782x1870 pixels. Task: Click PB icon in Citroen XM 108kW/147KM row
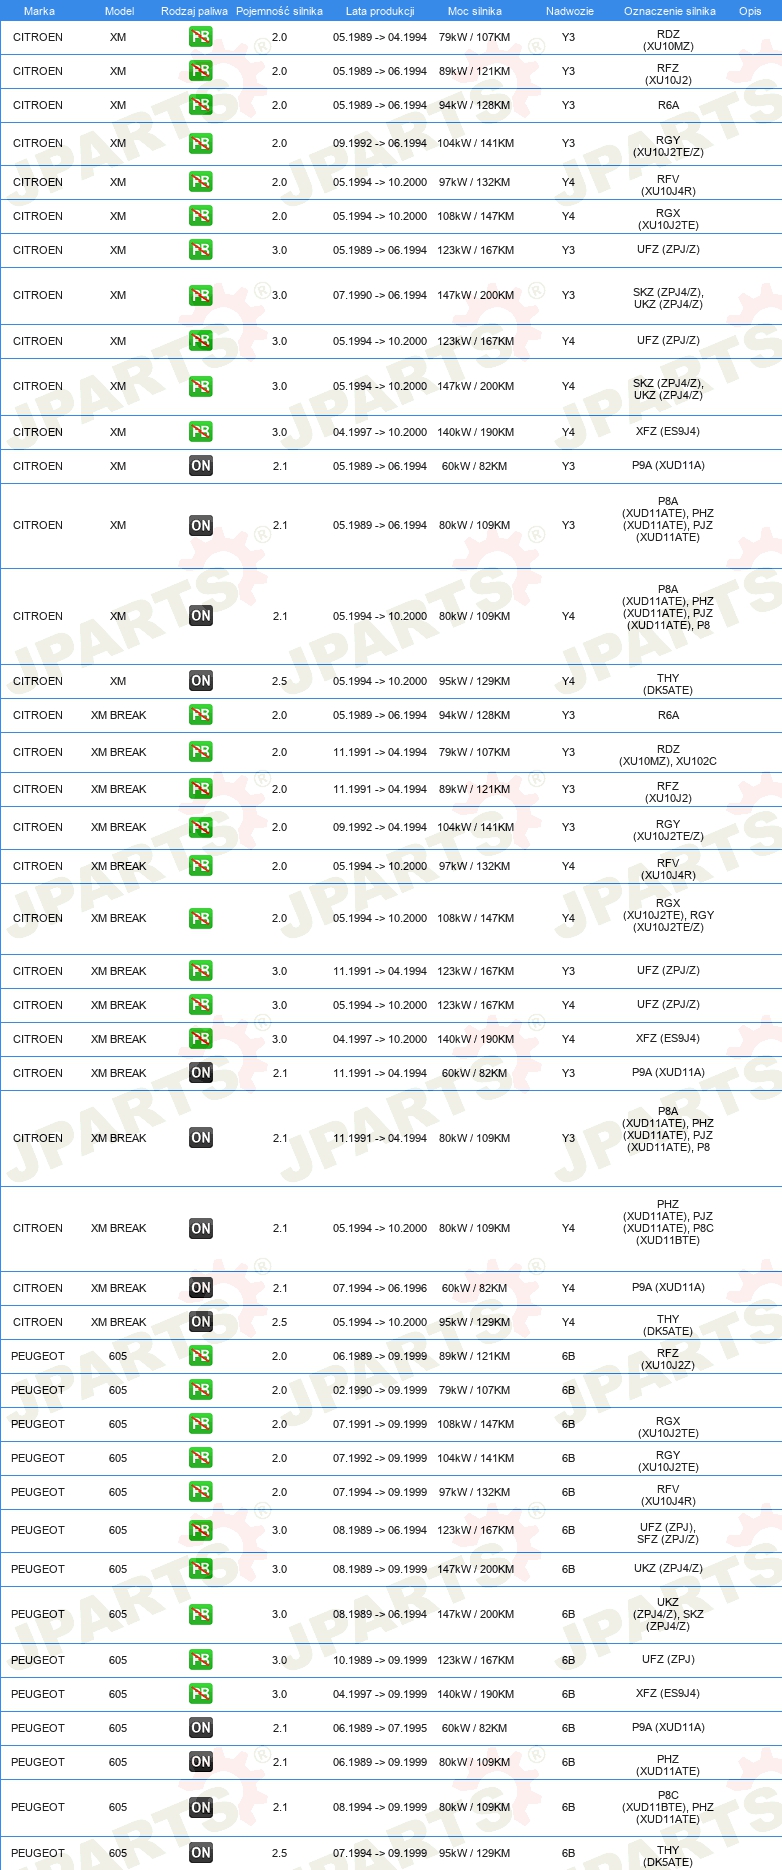[x=201, y=216]
